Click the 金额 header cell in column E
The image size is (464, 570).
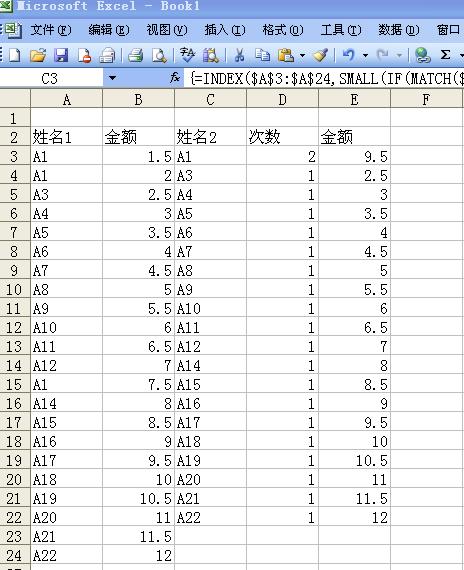[355, 137]
